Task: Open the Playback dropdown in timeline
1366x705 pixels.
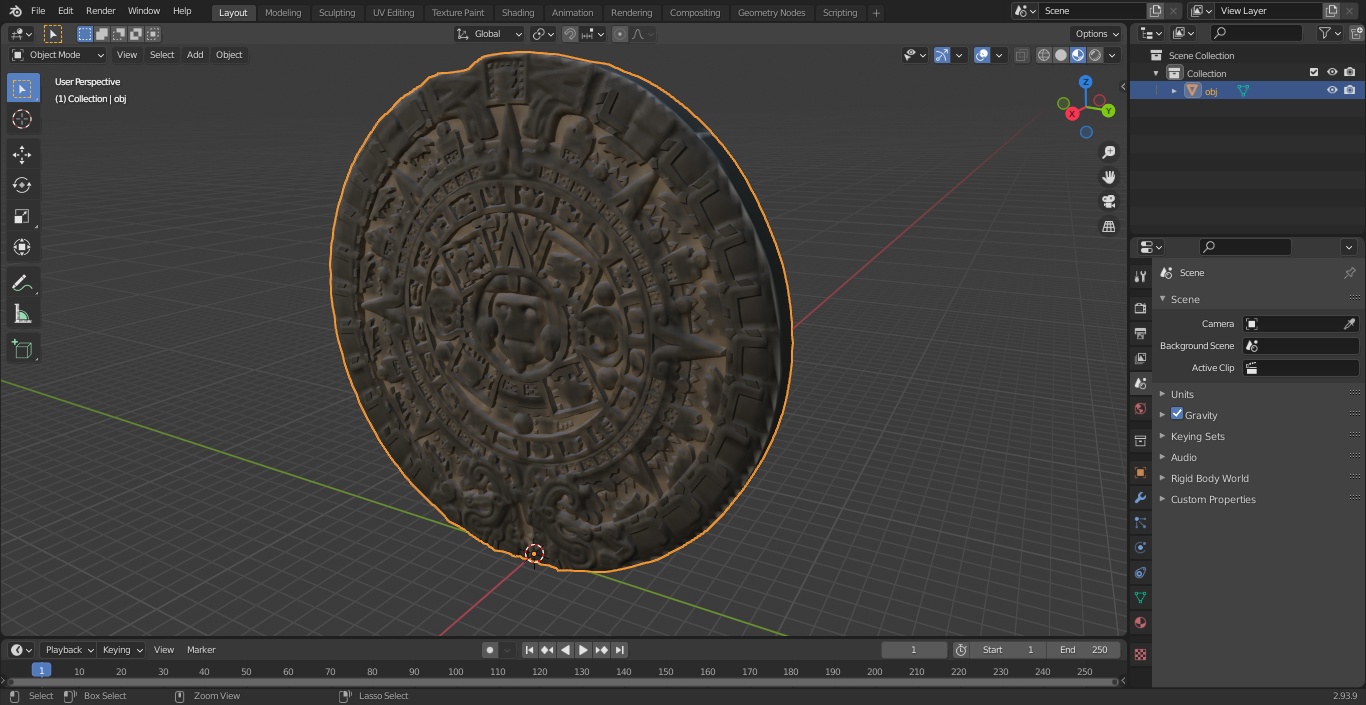Action: click(69, 650)
